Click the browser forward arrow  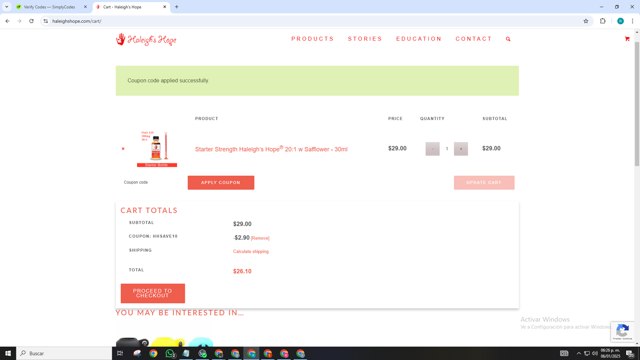19,21
